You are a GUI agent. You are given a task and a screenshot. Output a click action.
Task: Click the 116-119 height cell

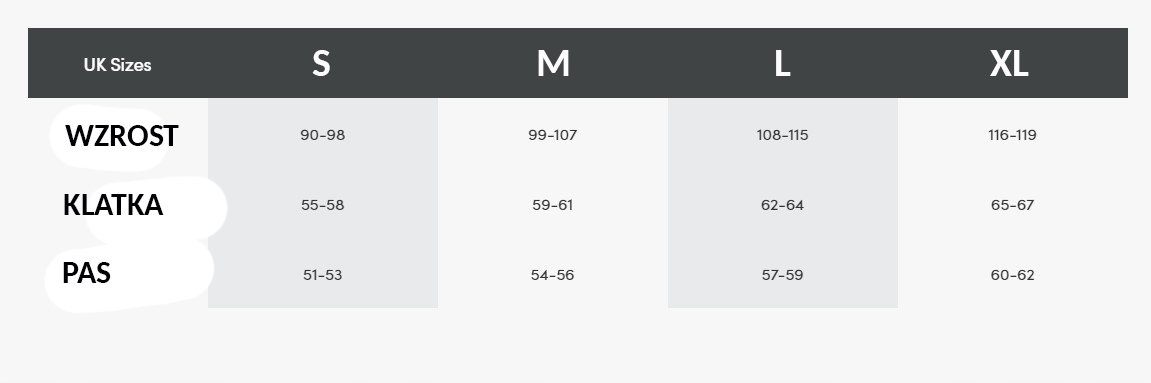(x=1012, y=135)
